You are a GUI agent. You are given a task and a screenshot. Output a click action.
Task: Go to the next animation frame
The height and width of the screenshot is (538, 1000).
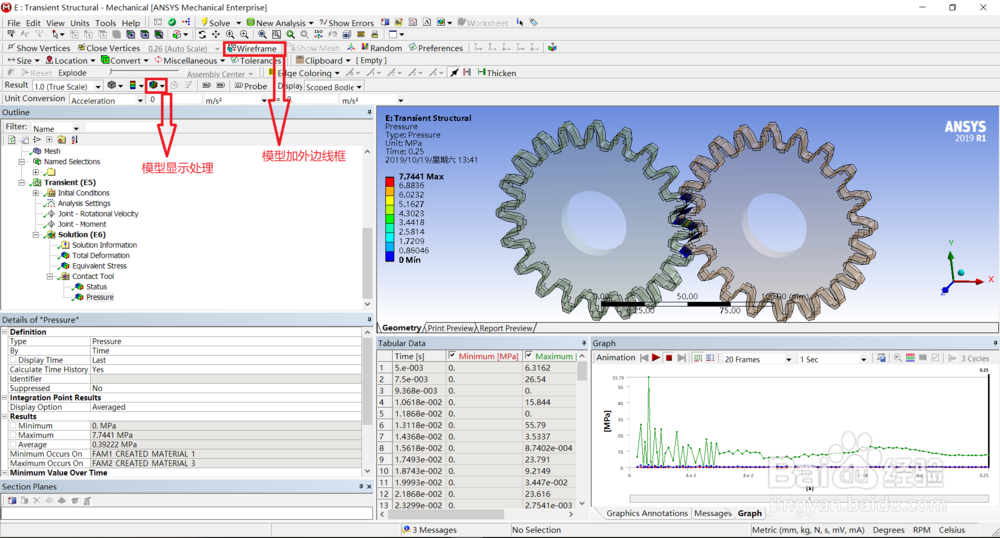(682, 358)
